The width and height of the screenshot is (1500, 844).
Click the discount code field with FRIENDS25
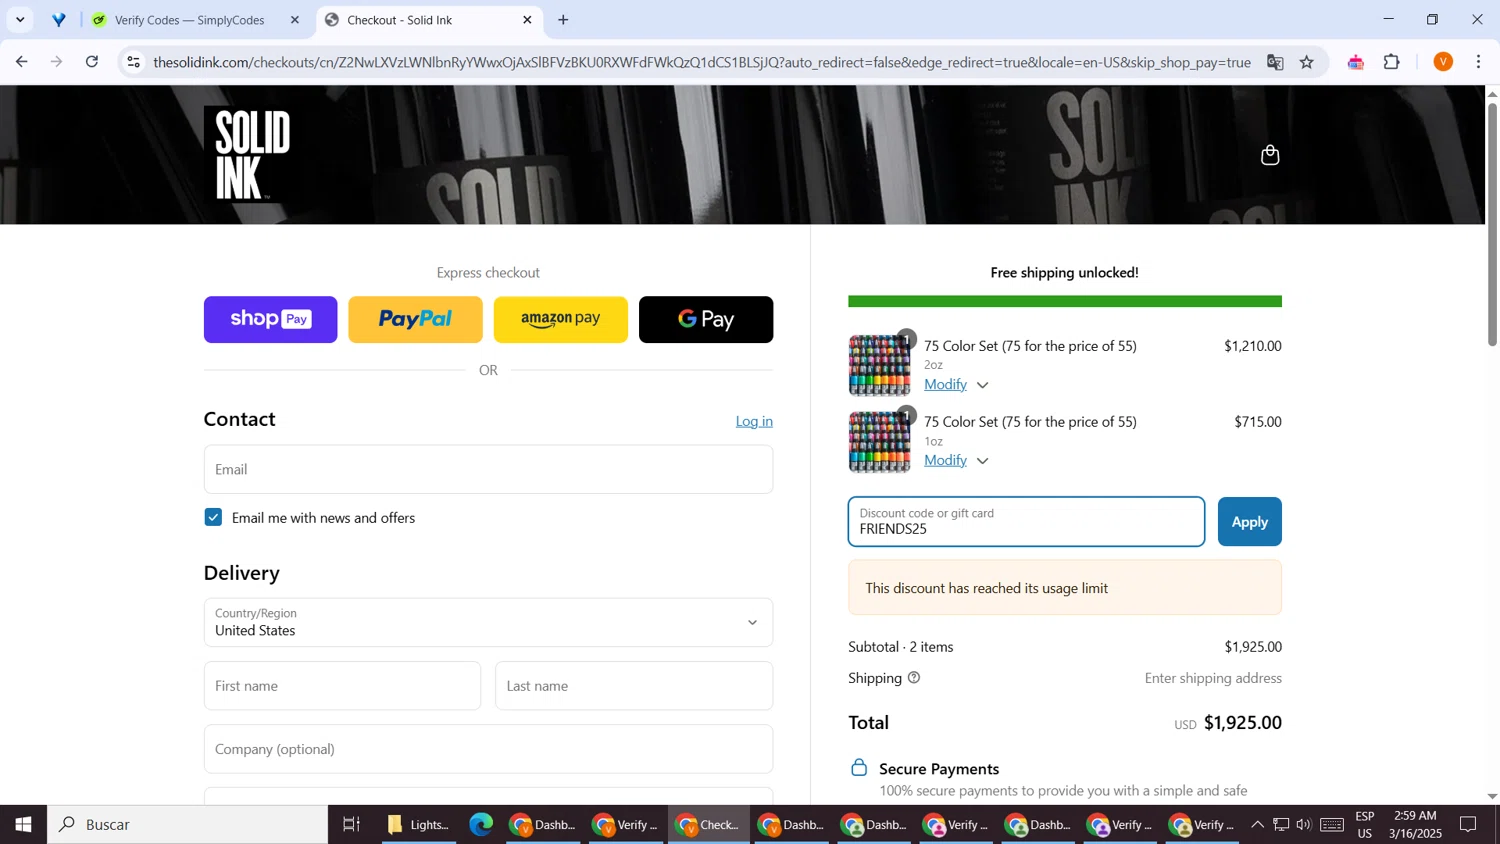pyautogui.click(x=1026, y=522)
